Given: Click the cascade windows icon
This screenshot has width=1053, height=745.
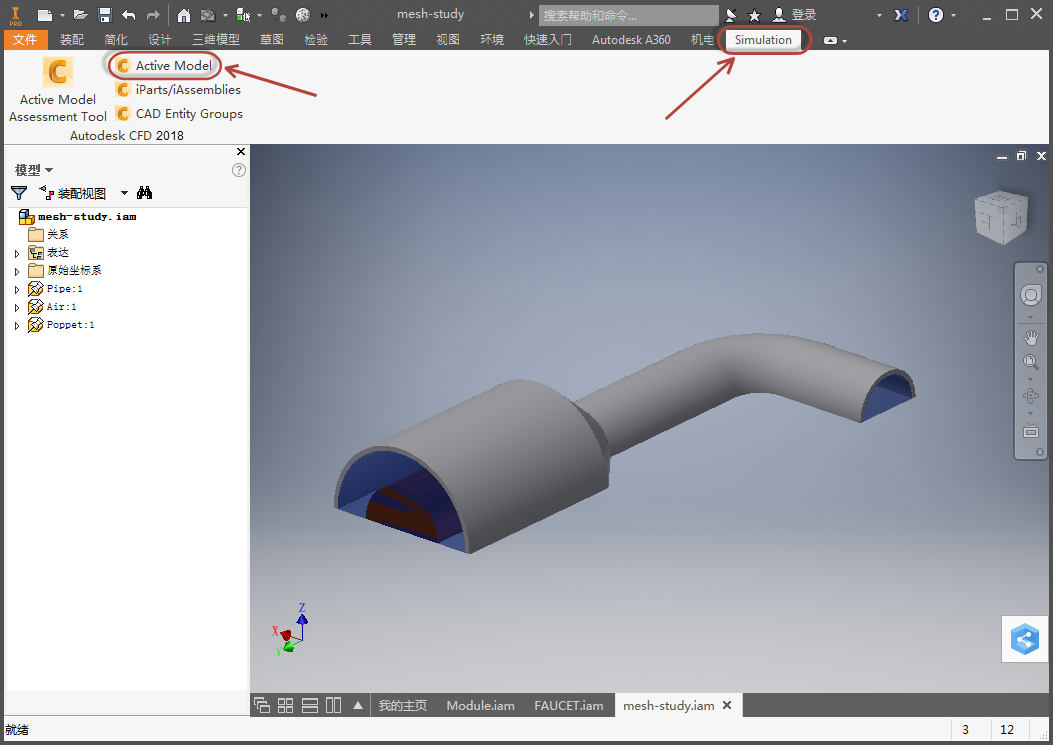Looking at the screenshot, I should 262,705.
